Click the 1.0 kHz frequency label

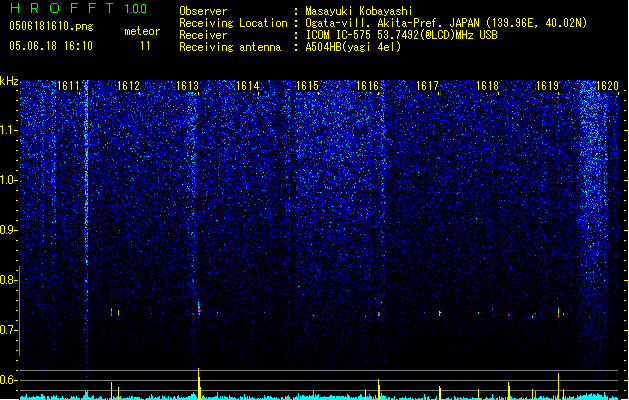tap(9, 180)
